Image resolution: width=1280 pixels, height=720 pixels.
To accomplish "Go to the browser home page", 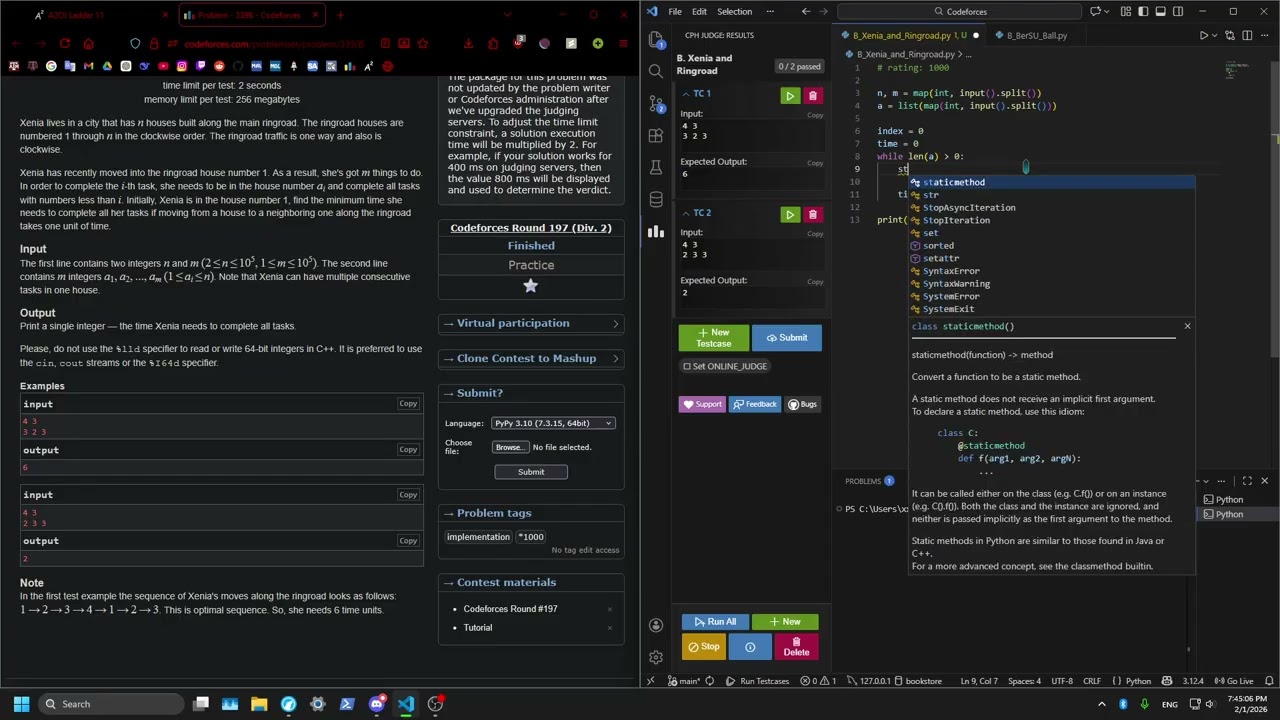I will [x=88, y=44].
